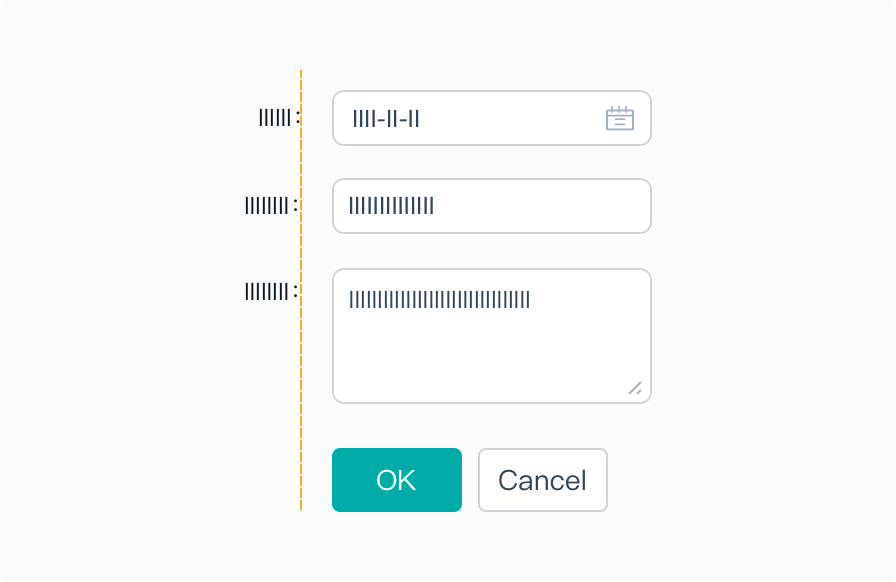Image resolution: width=896 pixels, height=582 pixels.
Task: Click the "Cancel" text in outlined button
Action: 542,480
